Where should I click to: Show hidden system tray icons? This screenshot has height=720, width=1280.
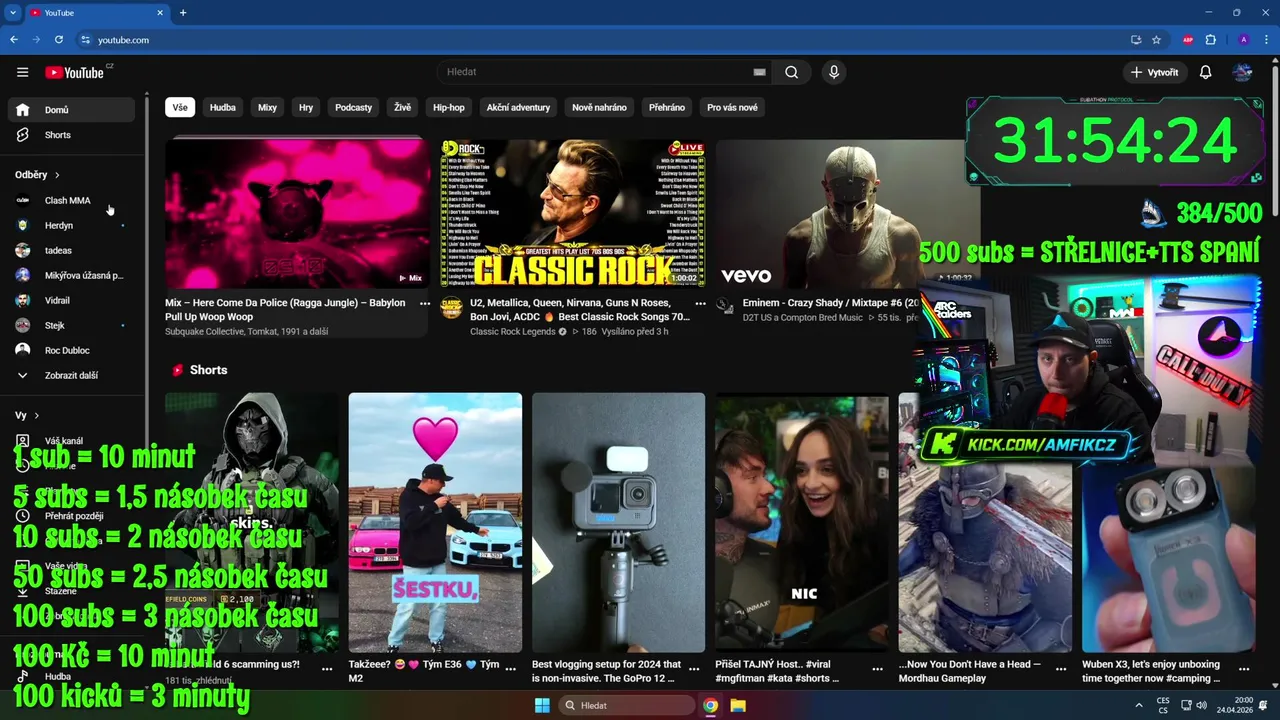tap(1138, 705)
